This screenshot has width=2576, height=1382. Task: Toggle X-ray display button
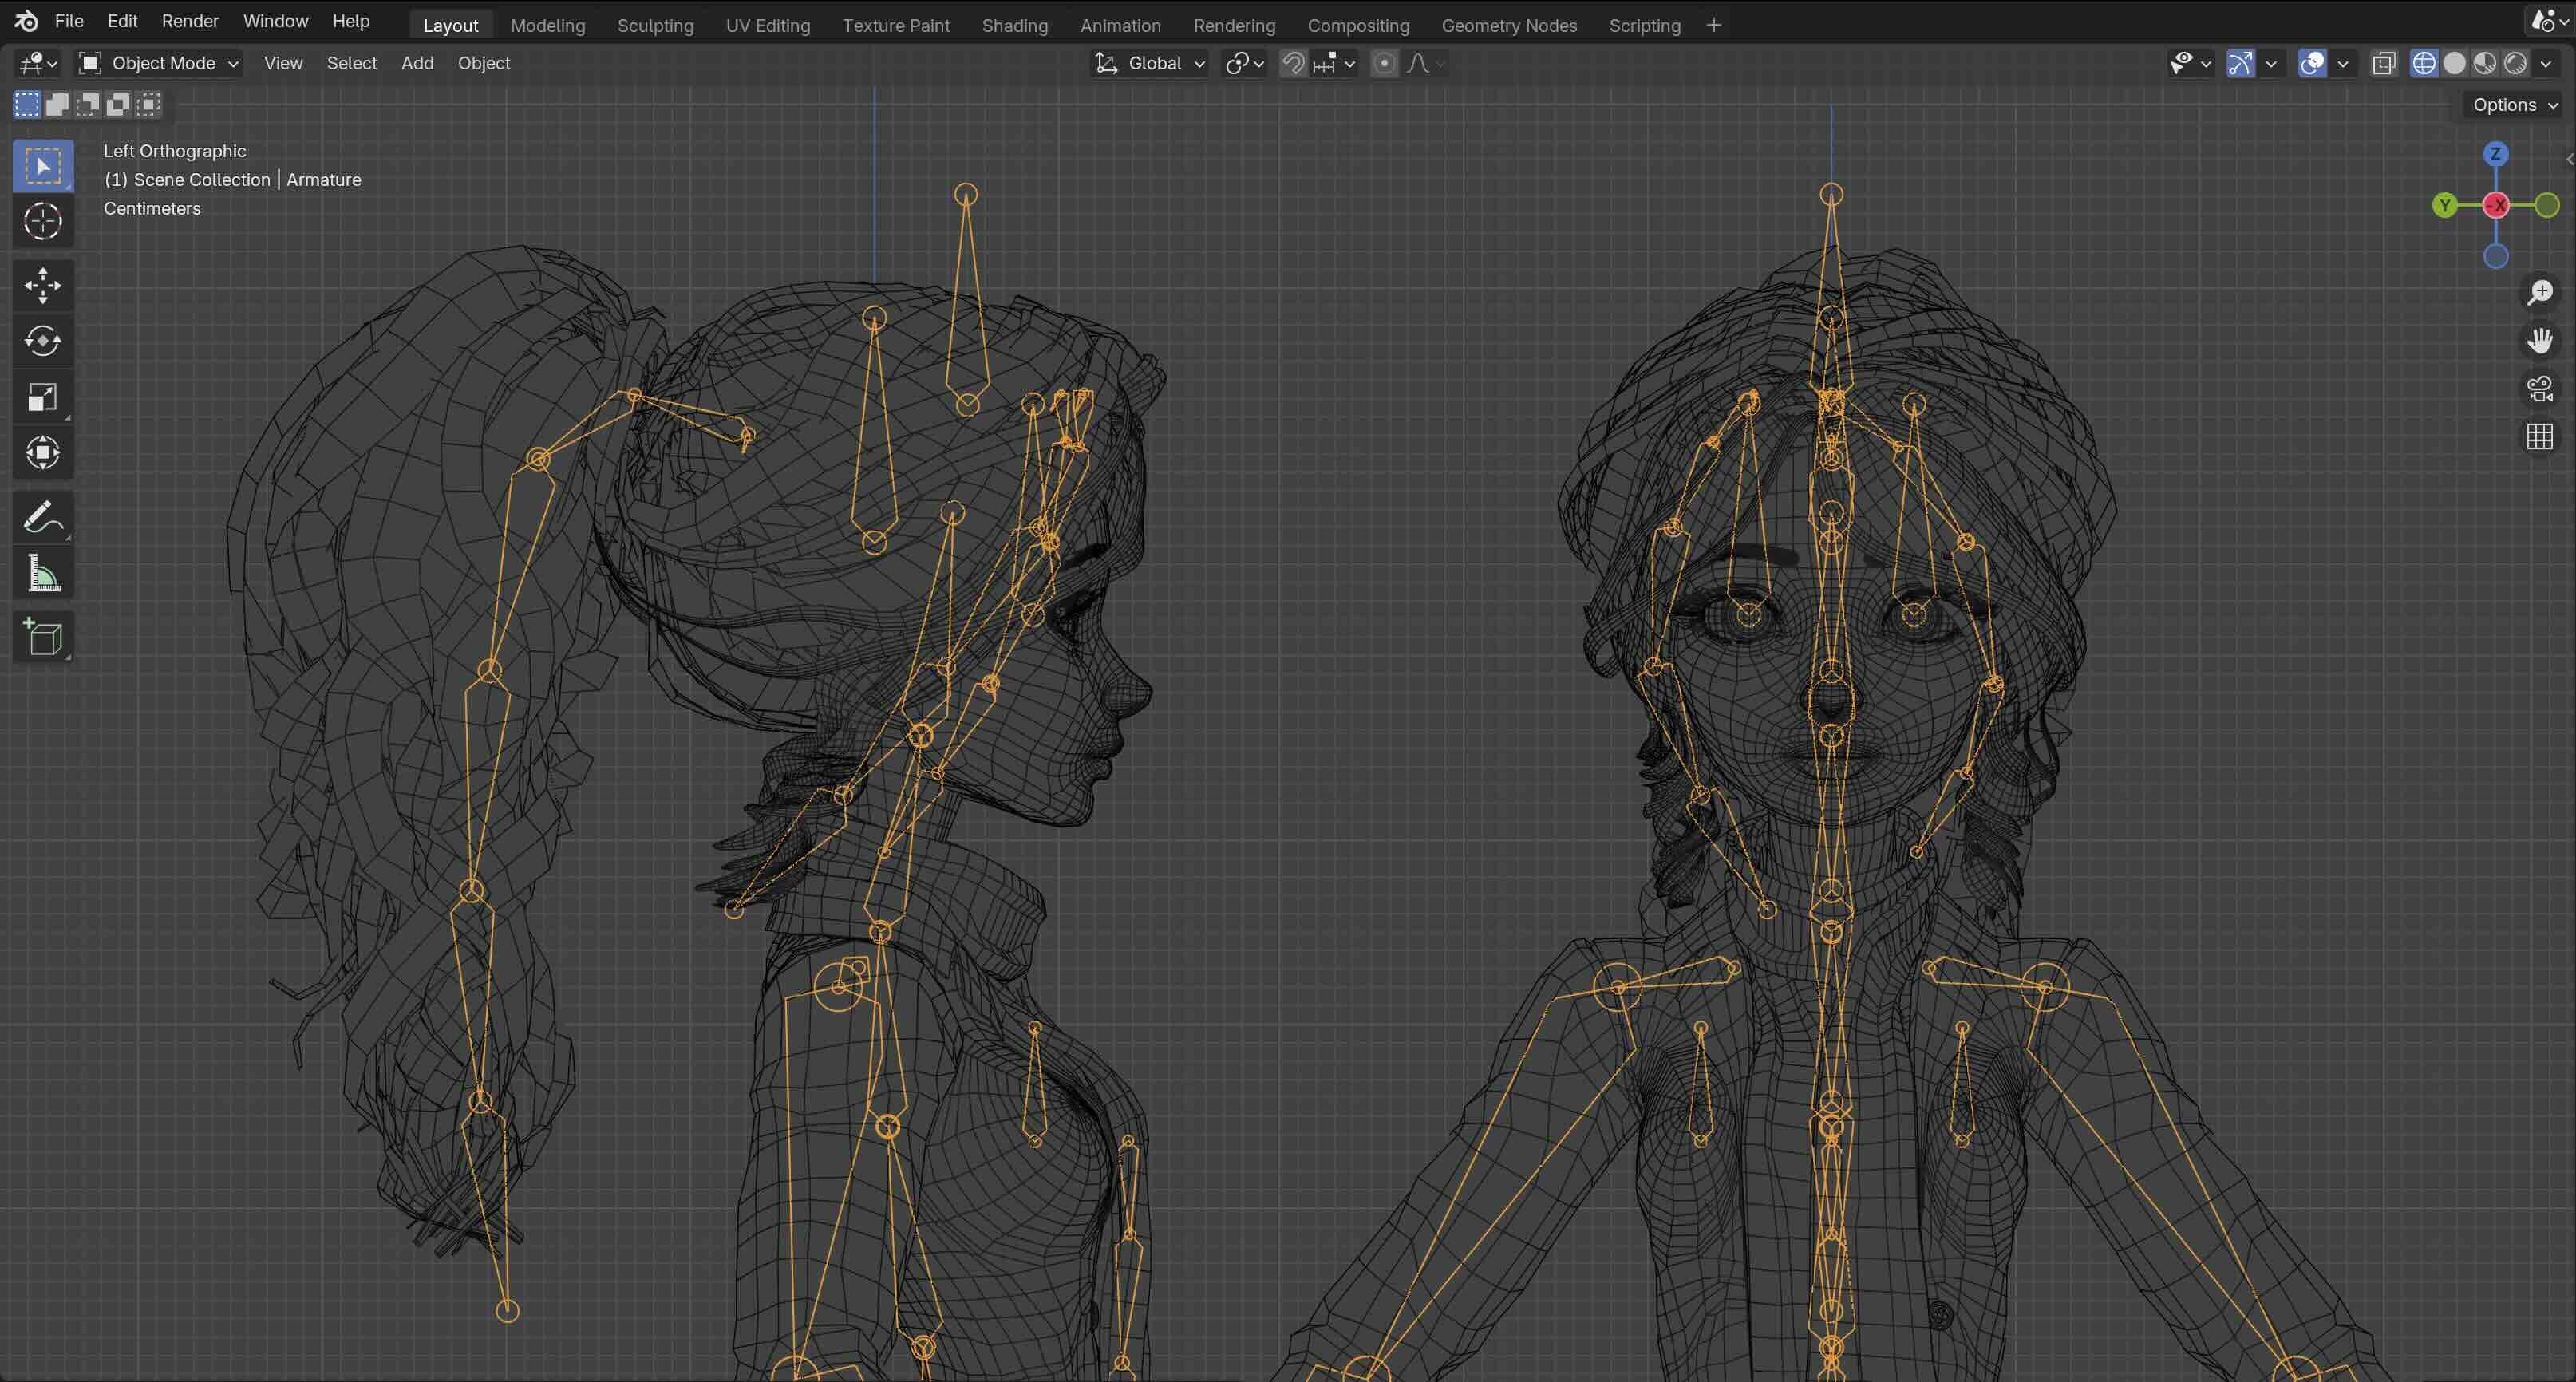[x=2384, y=64]
